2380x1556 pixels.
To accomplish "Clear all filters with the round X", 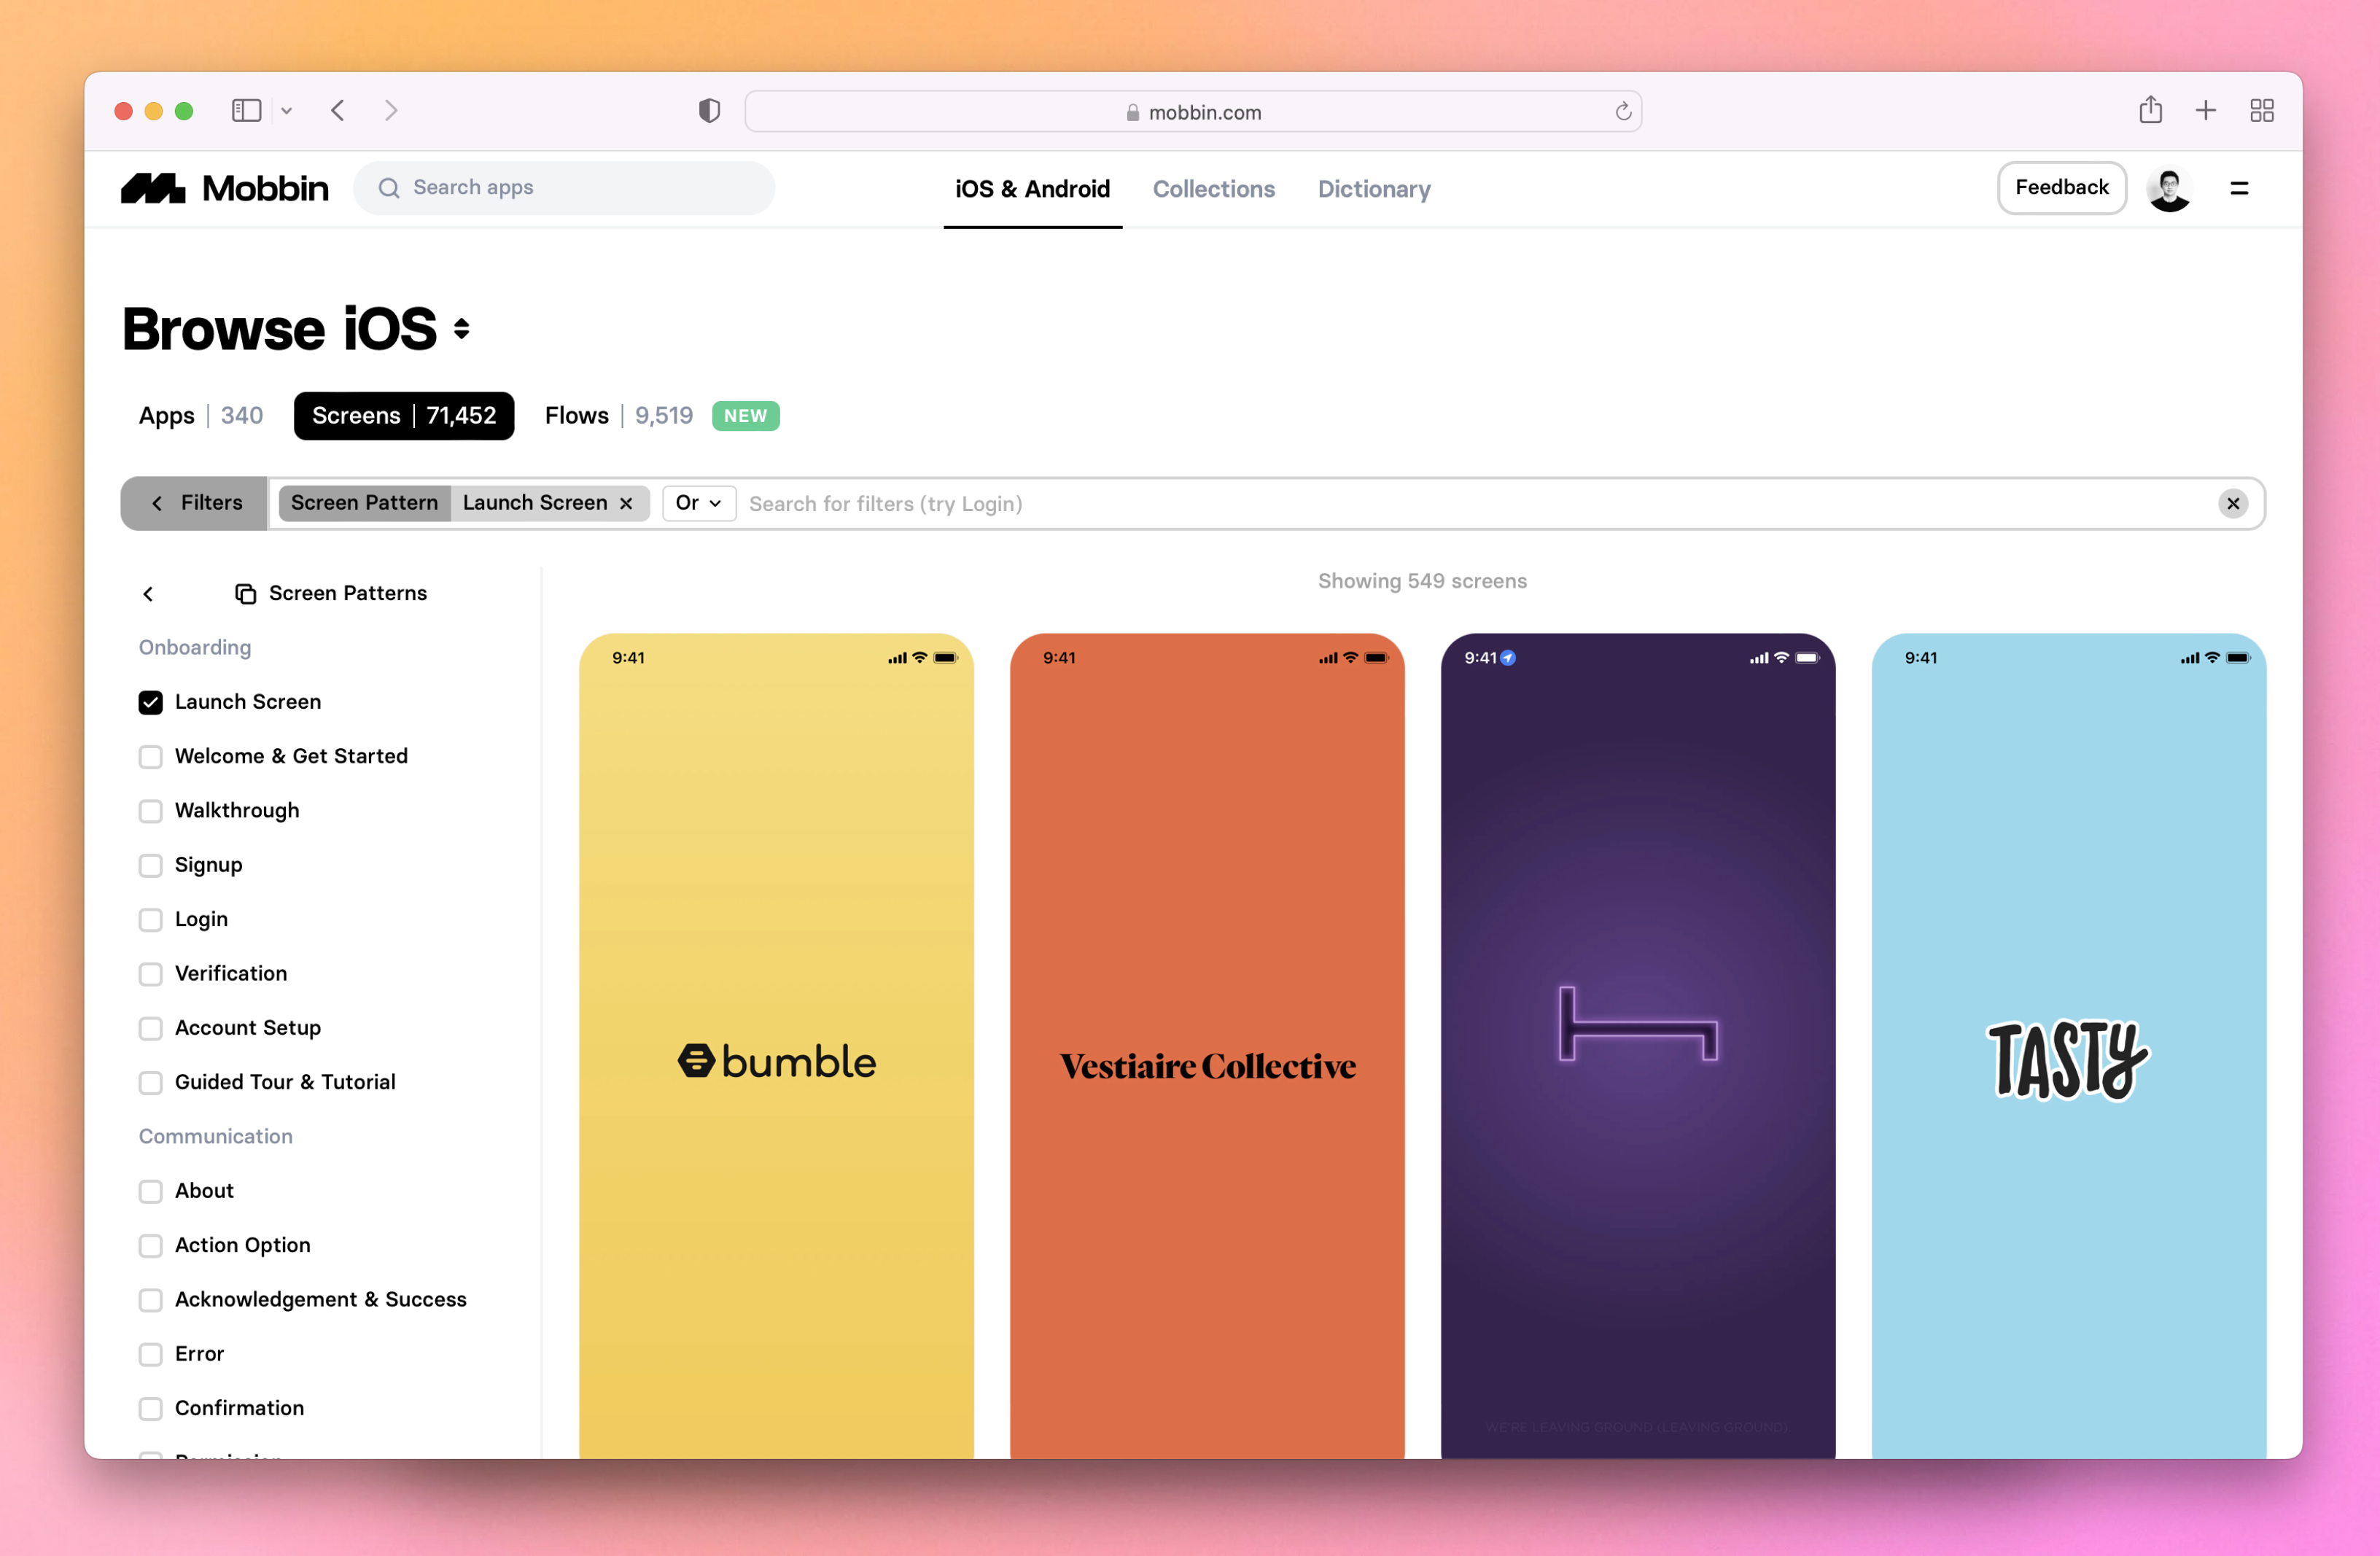I will coord(2233,503).
